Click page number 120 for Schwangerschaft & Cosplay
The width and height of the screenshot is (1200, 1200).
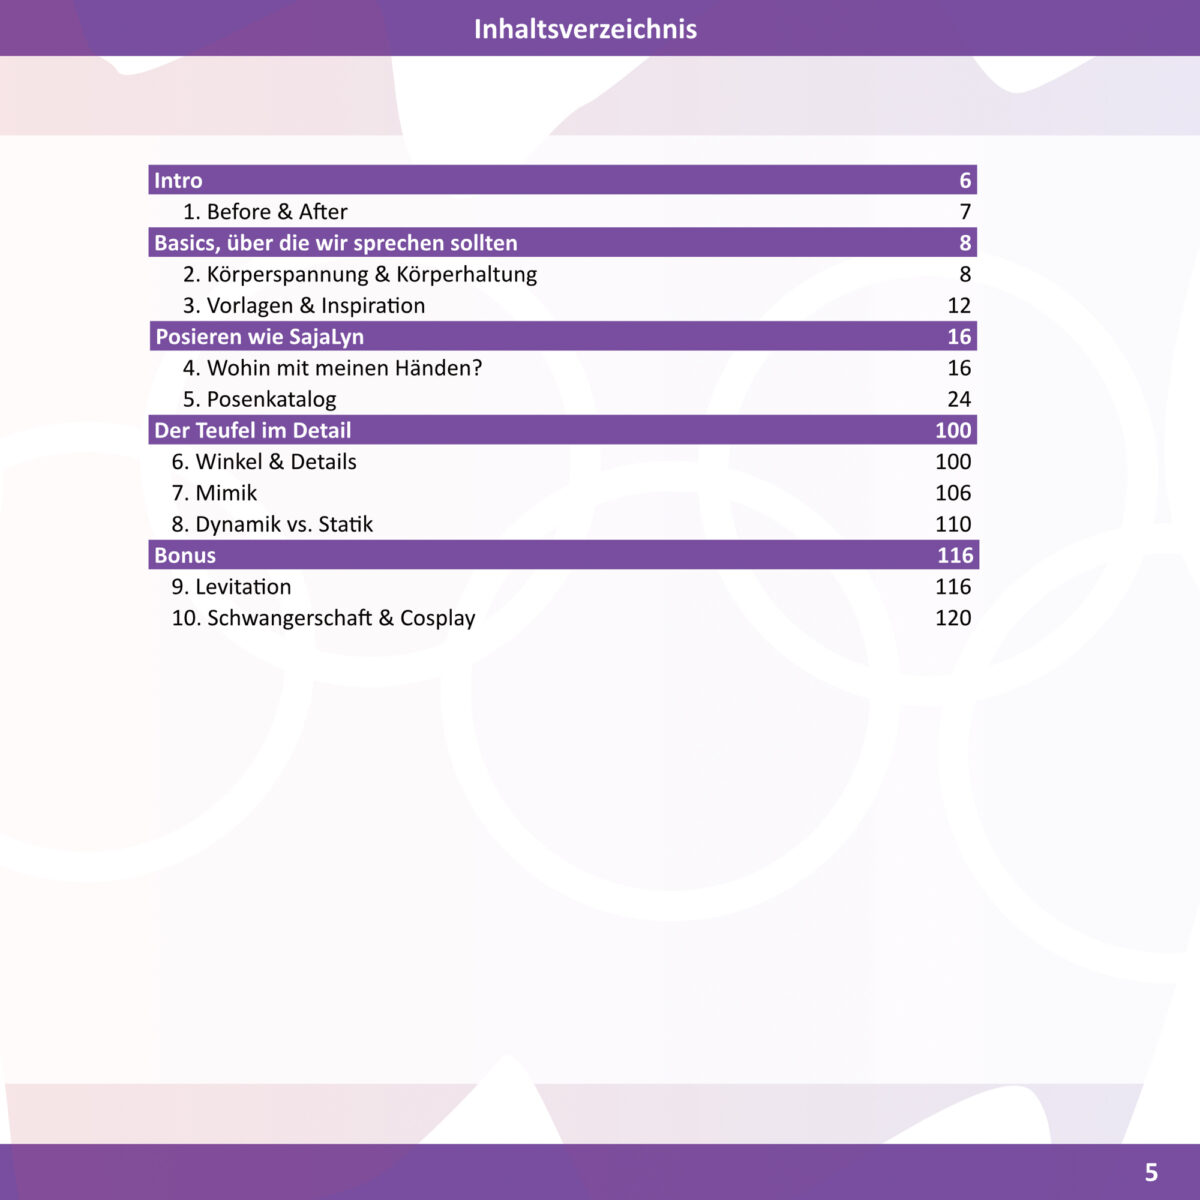pos(953,618)
